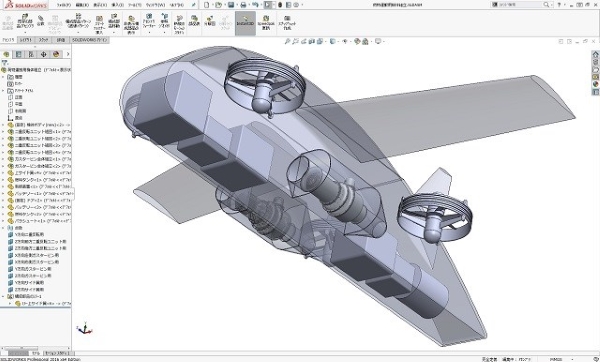600x362 pixels.
Task: Click the filter funnel above the feature tree
Action: (x=5, y=63)
